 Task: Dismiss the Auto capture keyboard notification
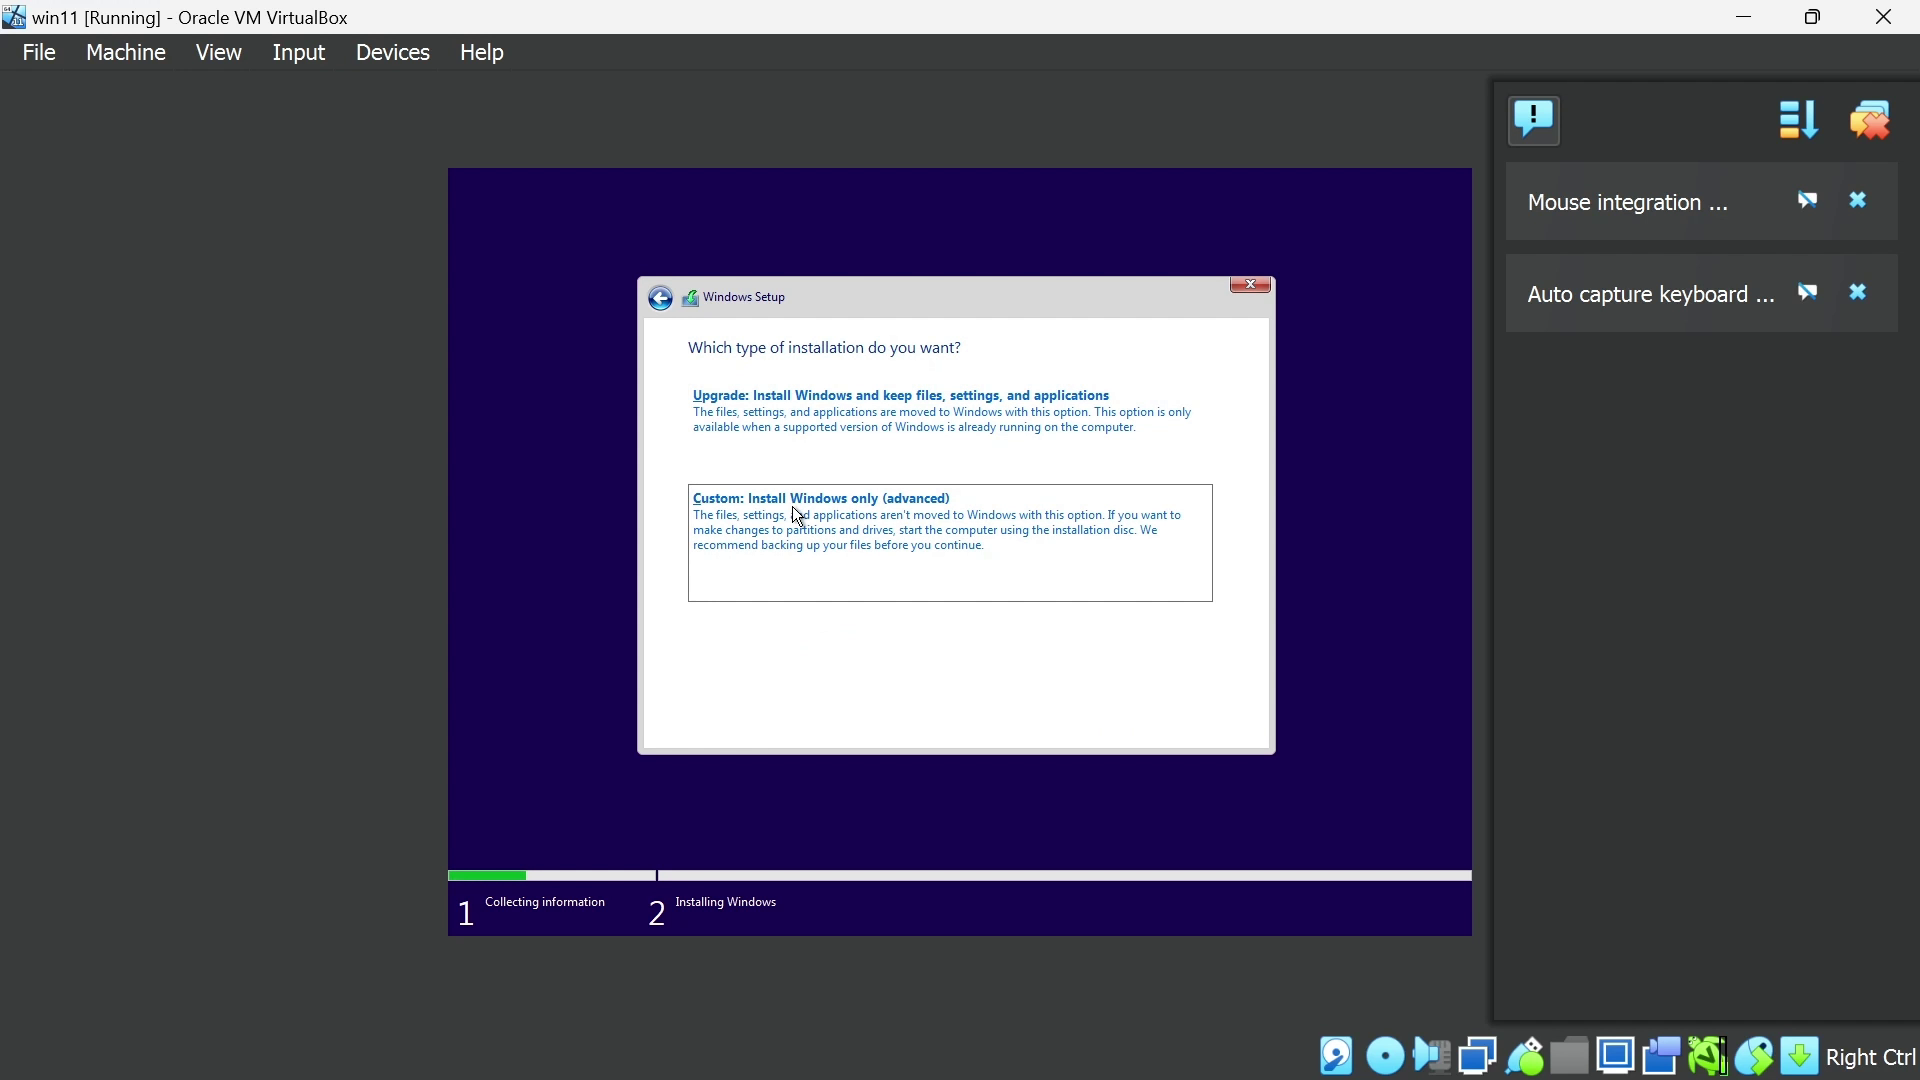point(1858,293)
